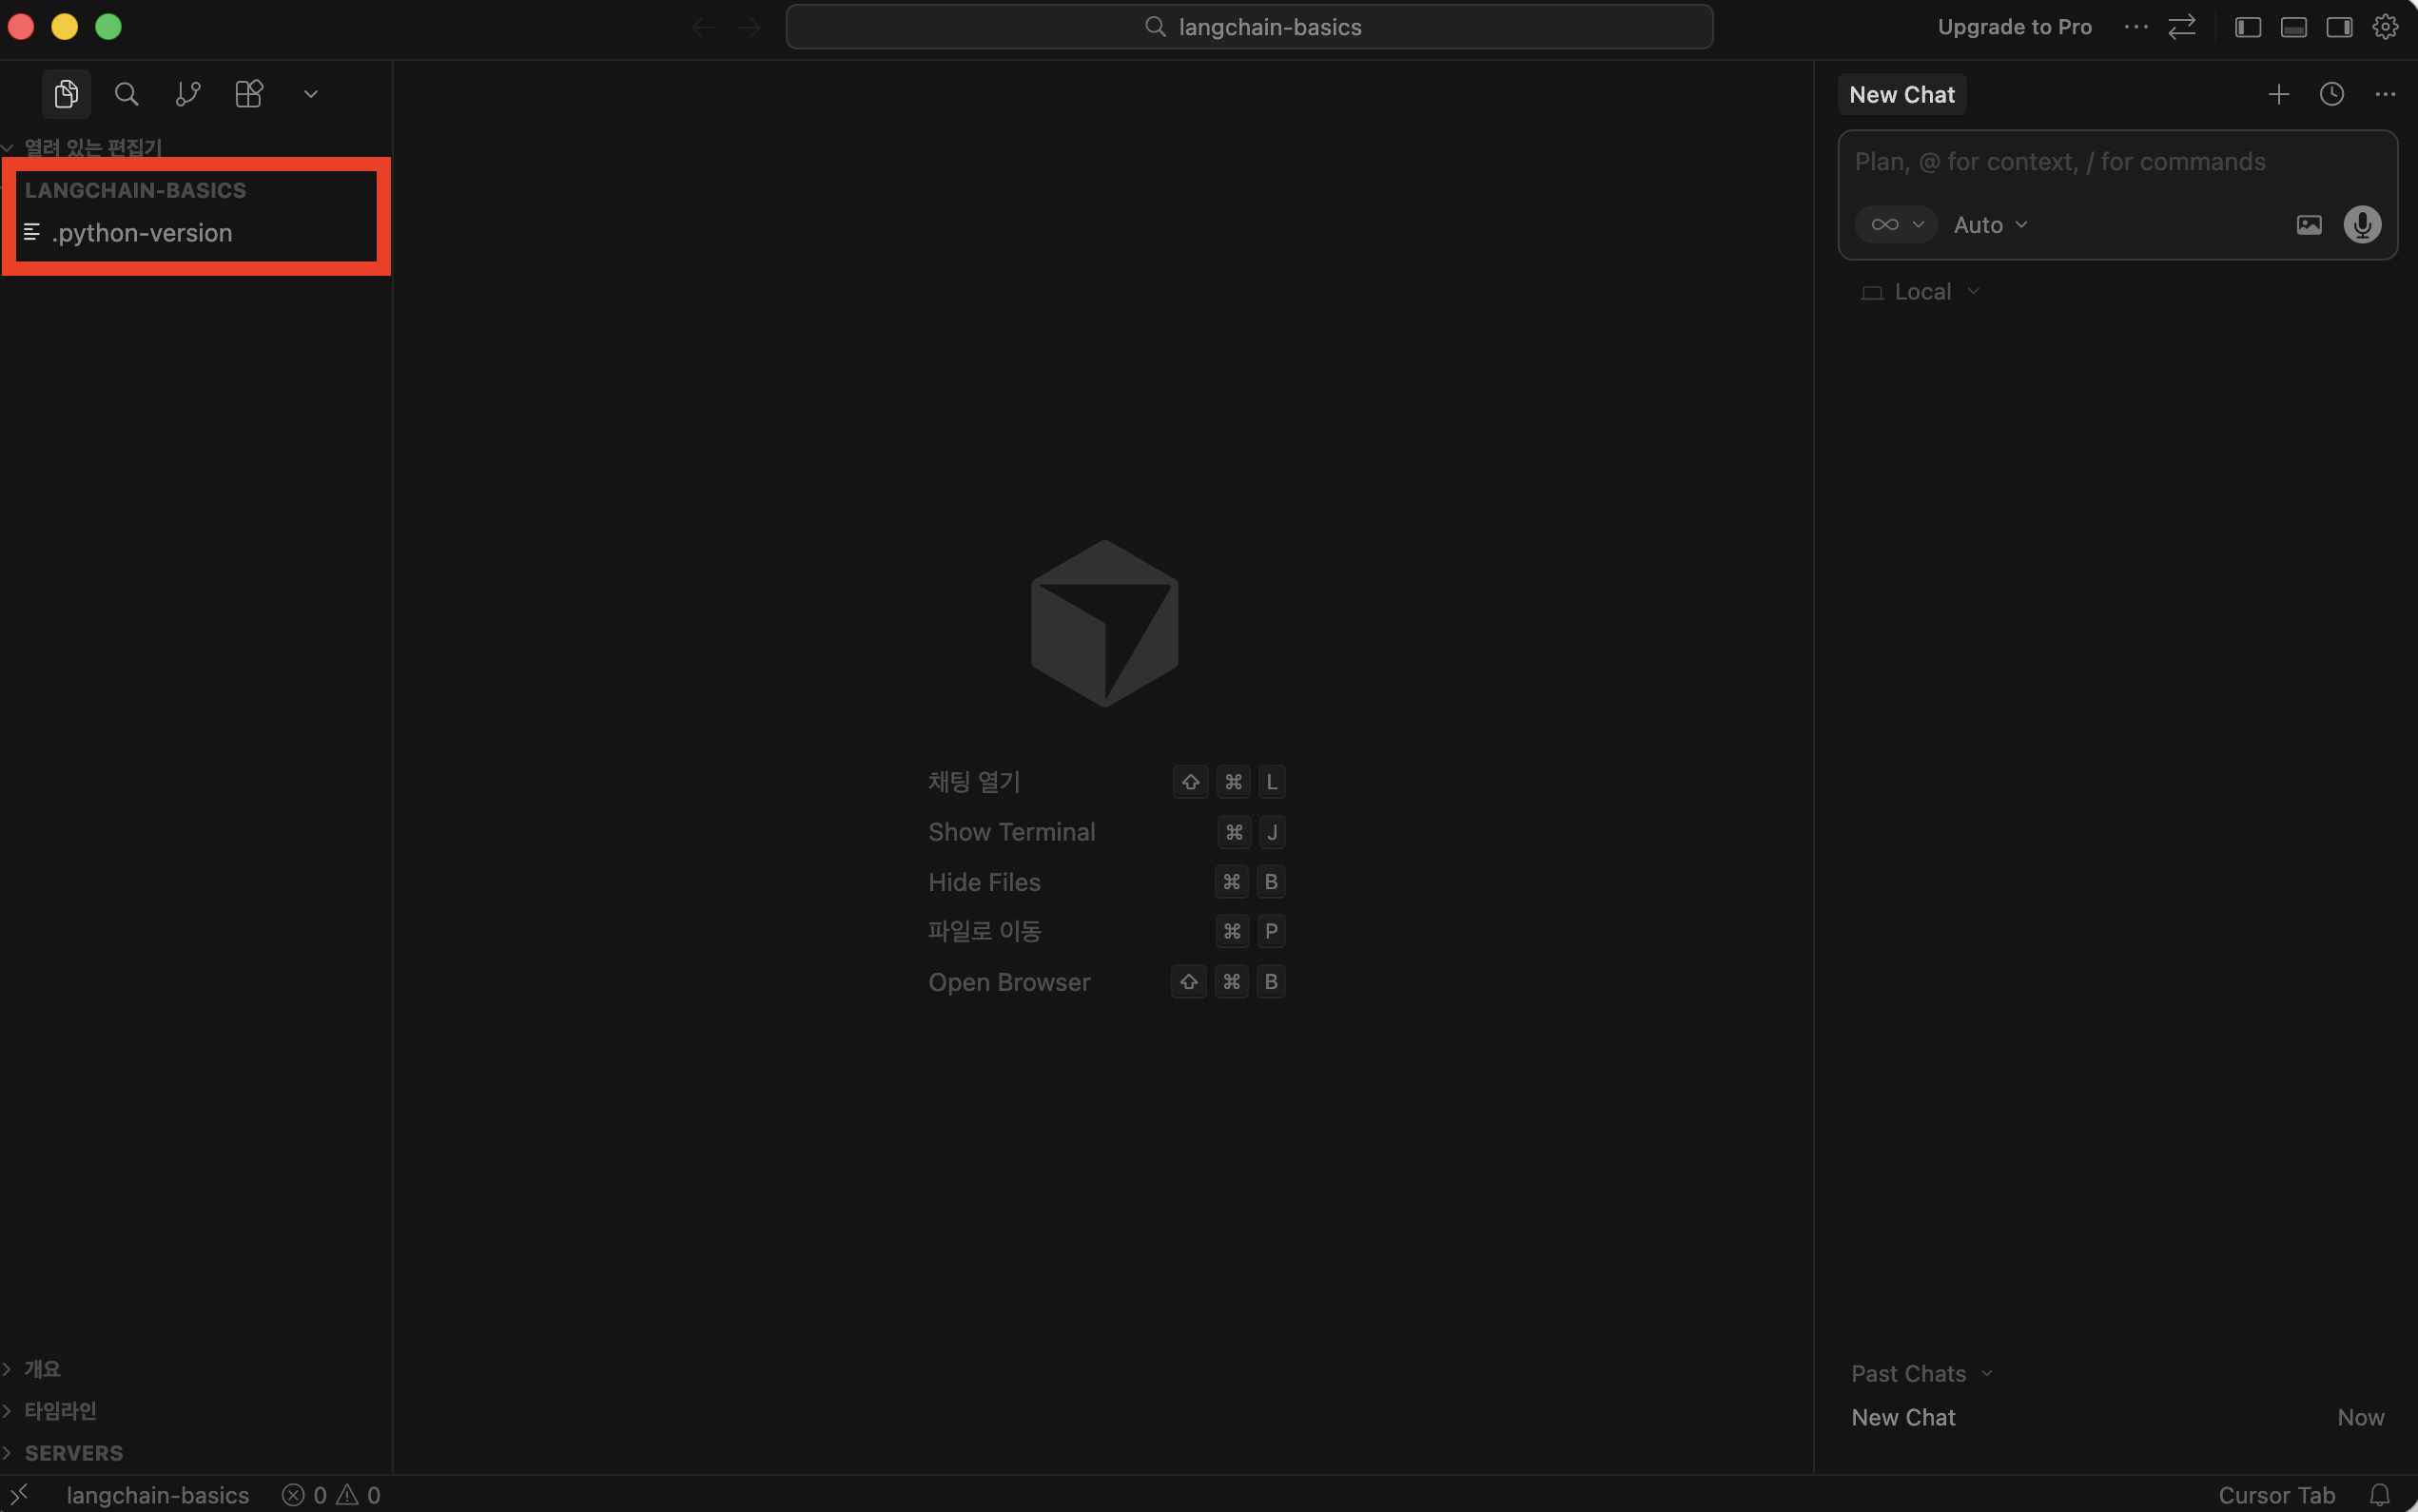
Task: Expand the 타임라인 section
Action: (60, 1410)
